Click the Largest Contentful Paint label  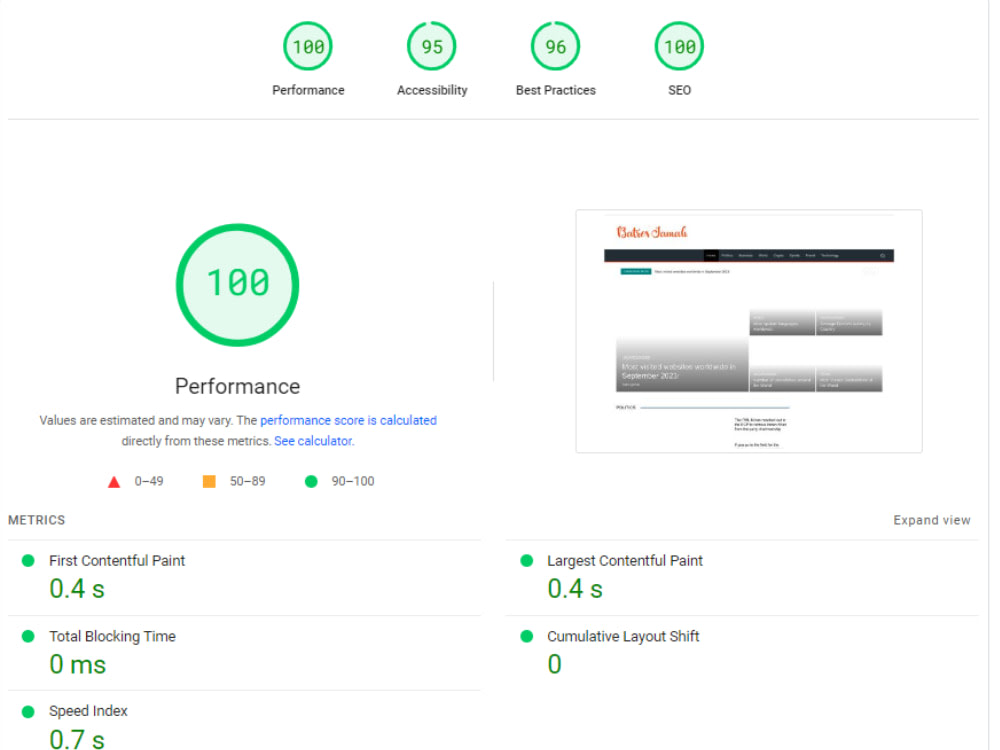coord(625,561)
